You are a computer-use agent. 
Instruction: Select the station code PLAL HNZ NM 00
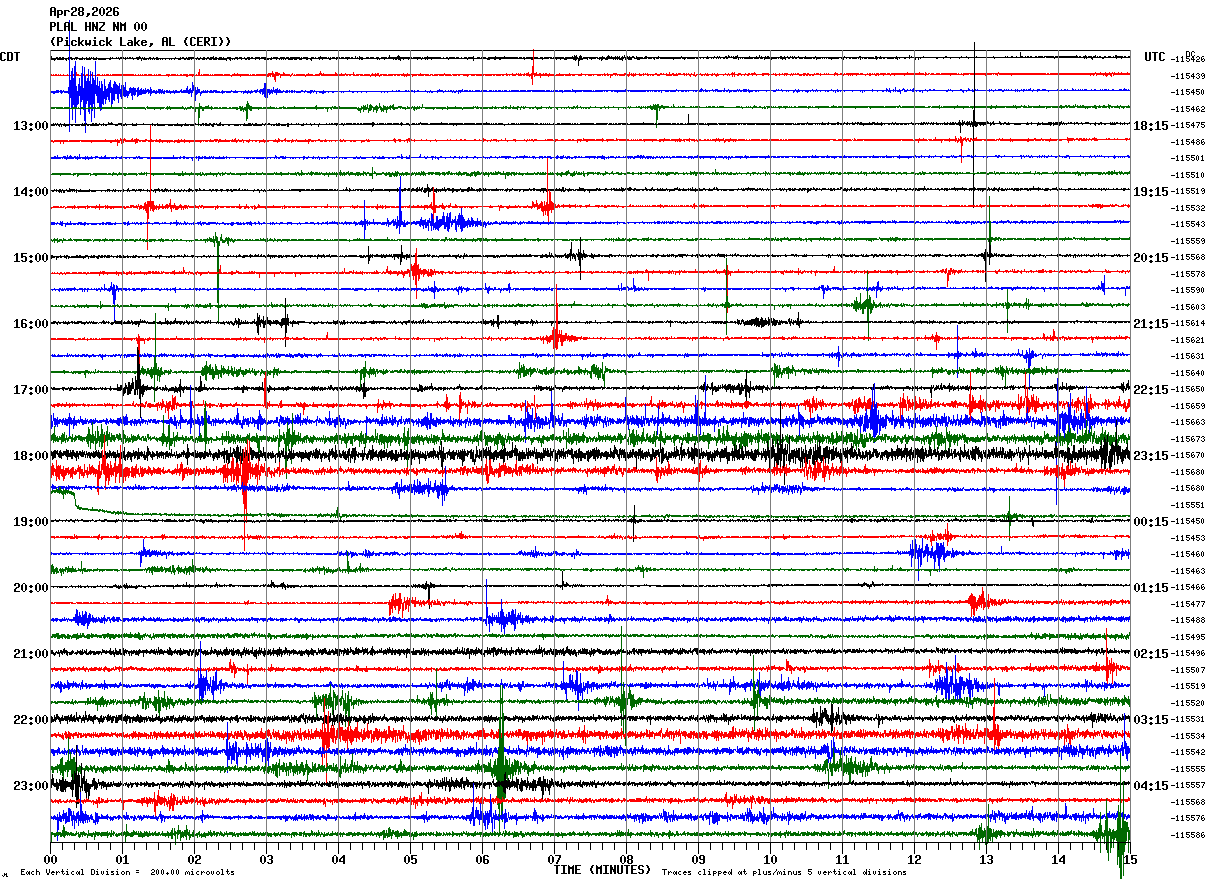pyautogui.click(x=98, y=27)
